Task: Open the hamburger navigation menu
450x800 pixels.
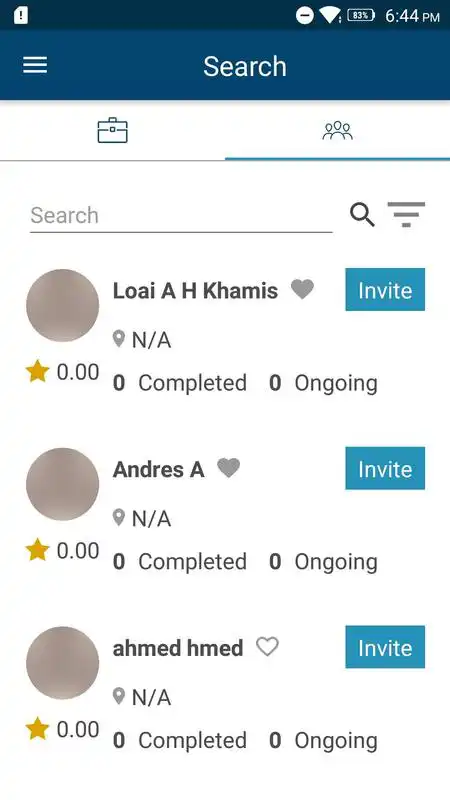Action: (35, 65)
